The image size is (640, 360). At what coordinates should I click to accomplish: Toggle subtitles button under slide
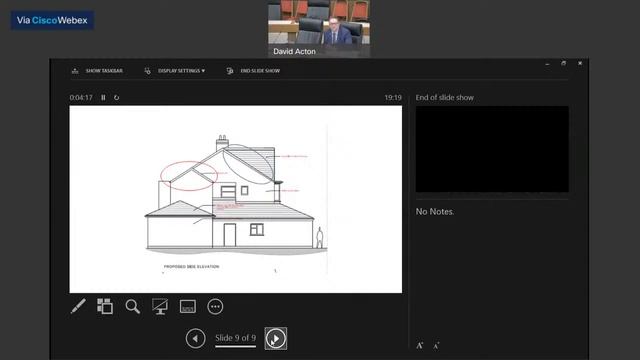[188, 307]
